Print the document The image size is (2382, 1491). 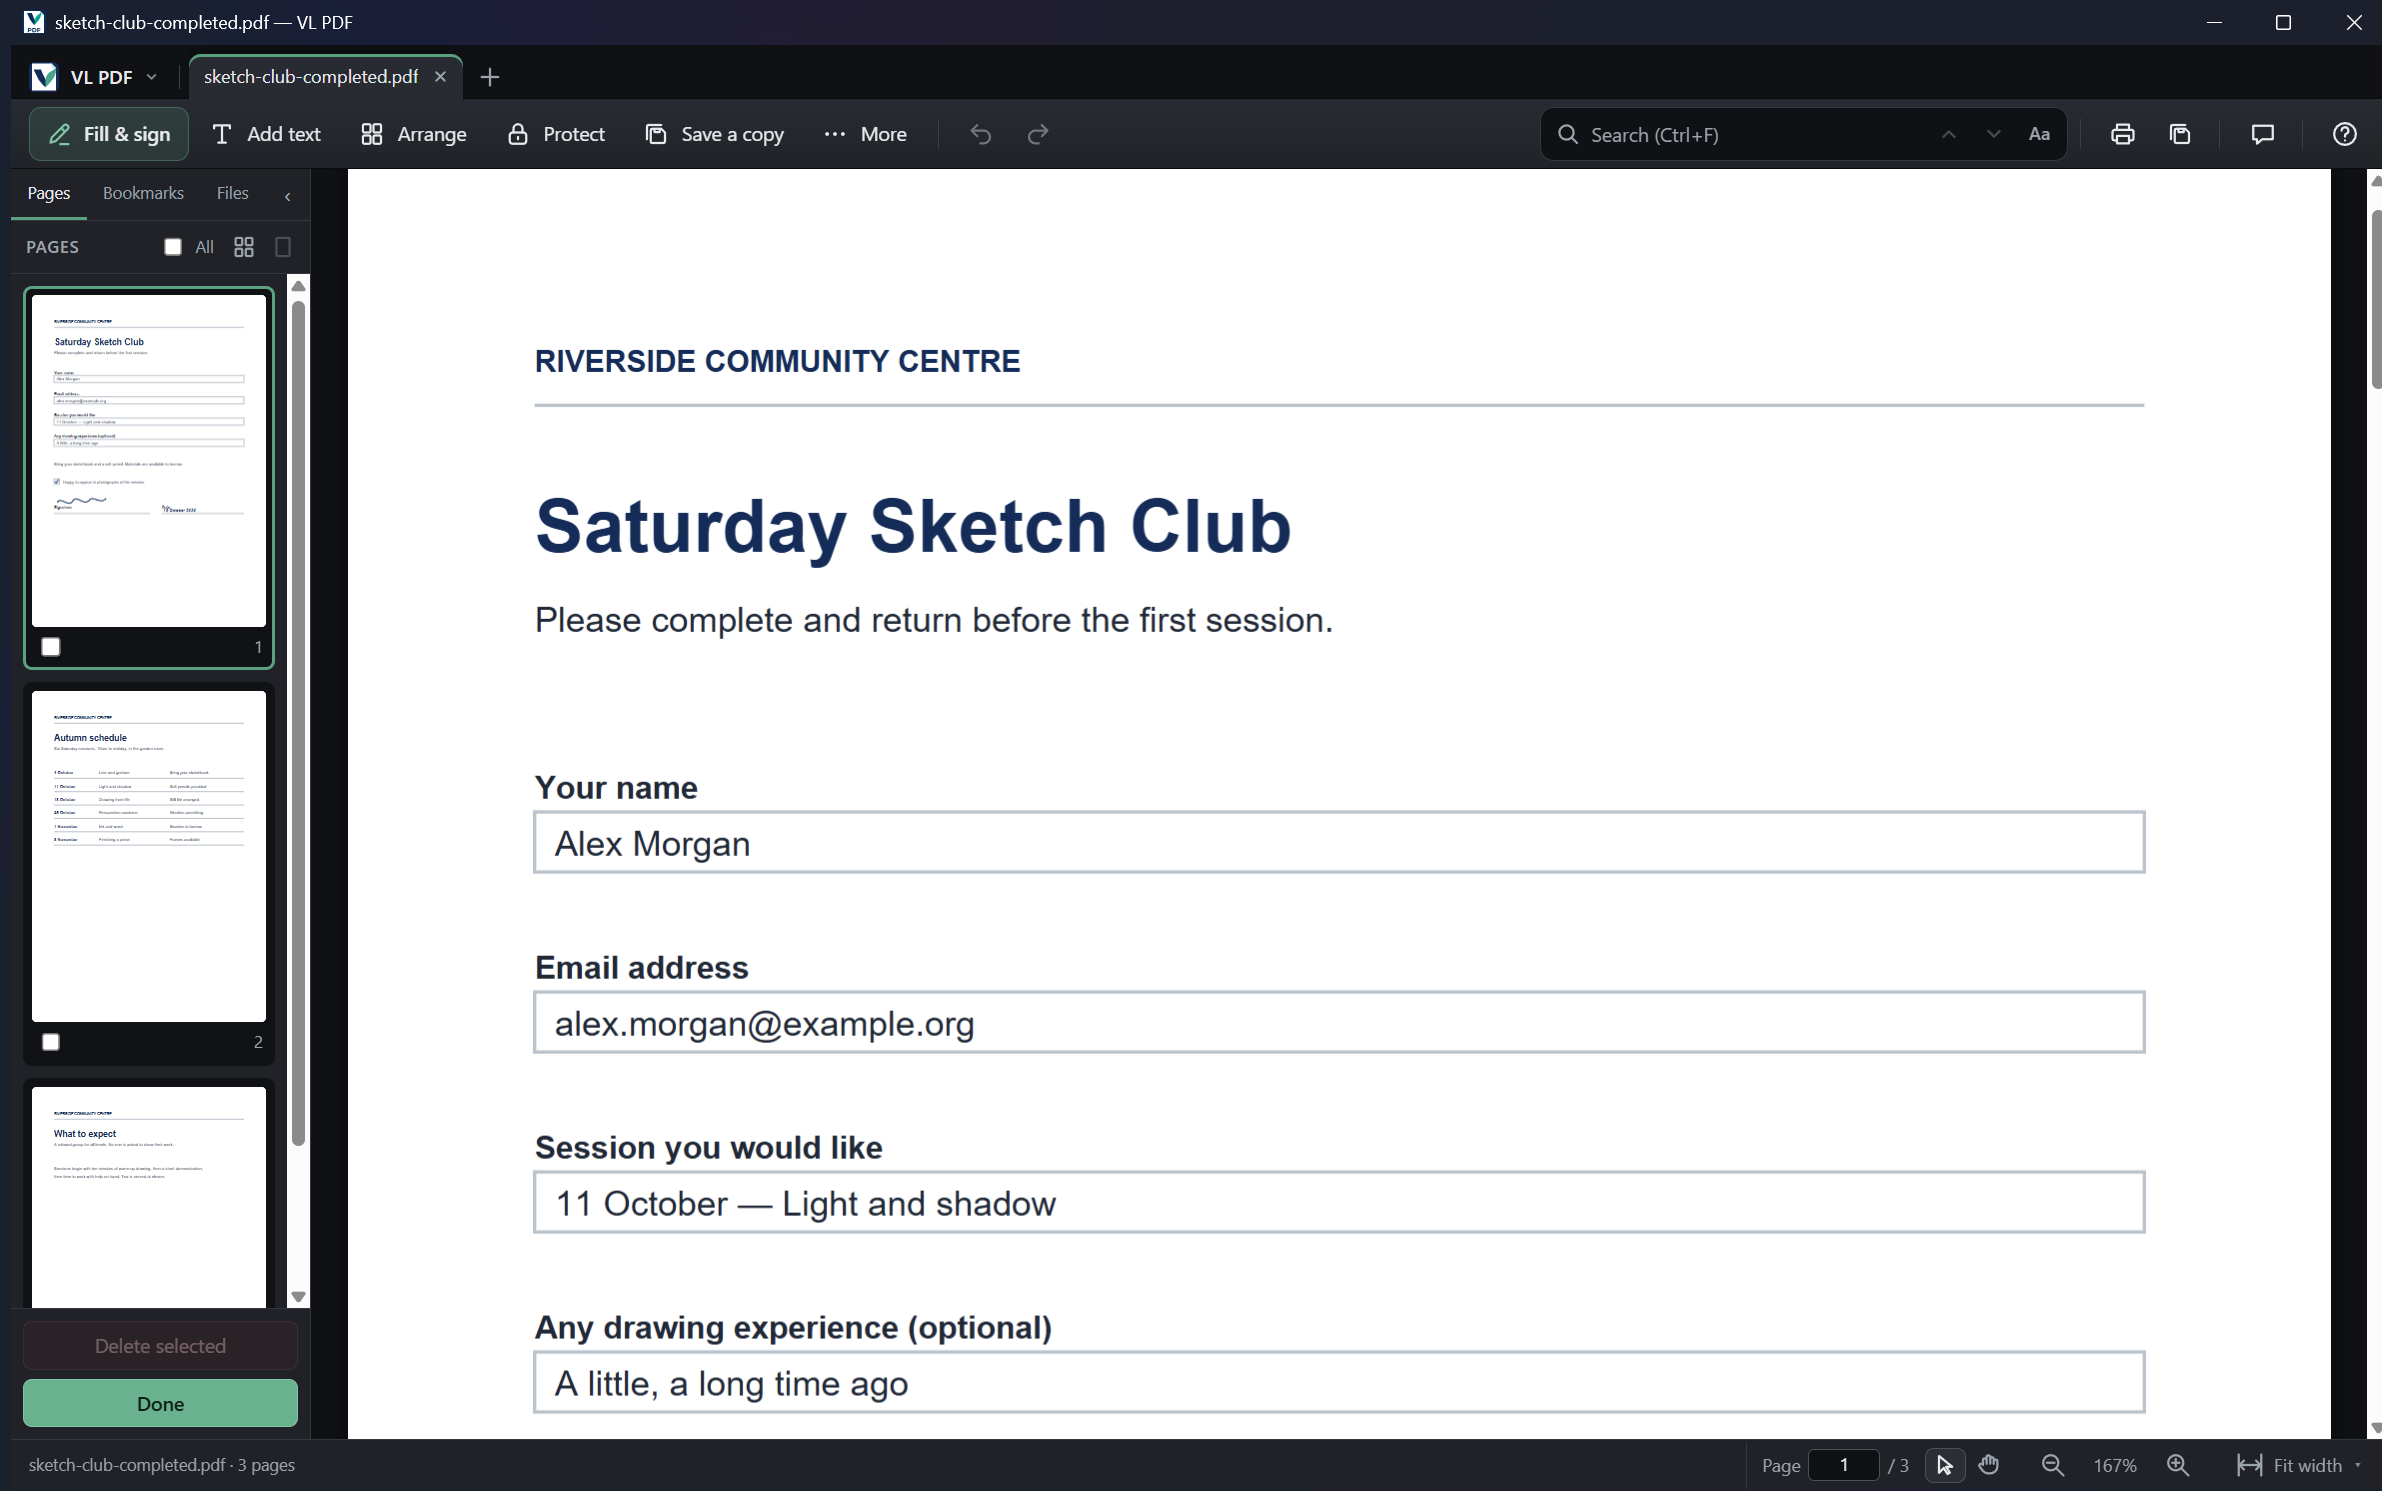pyautogui.click(x=2122, y=134)
